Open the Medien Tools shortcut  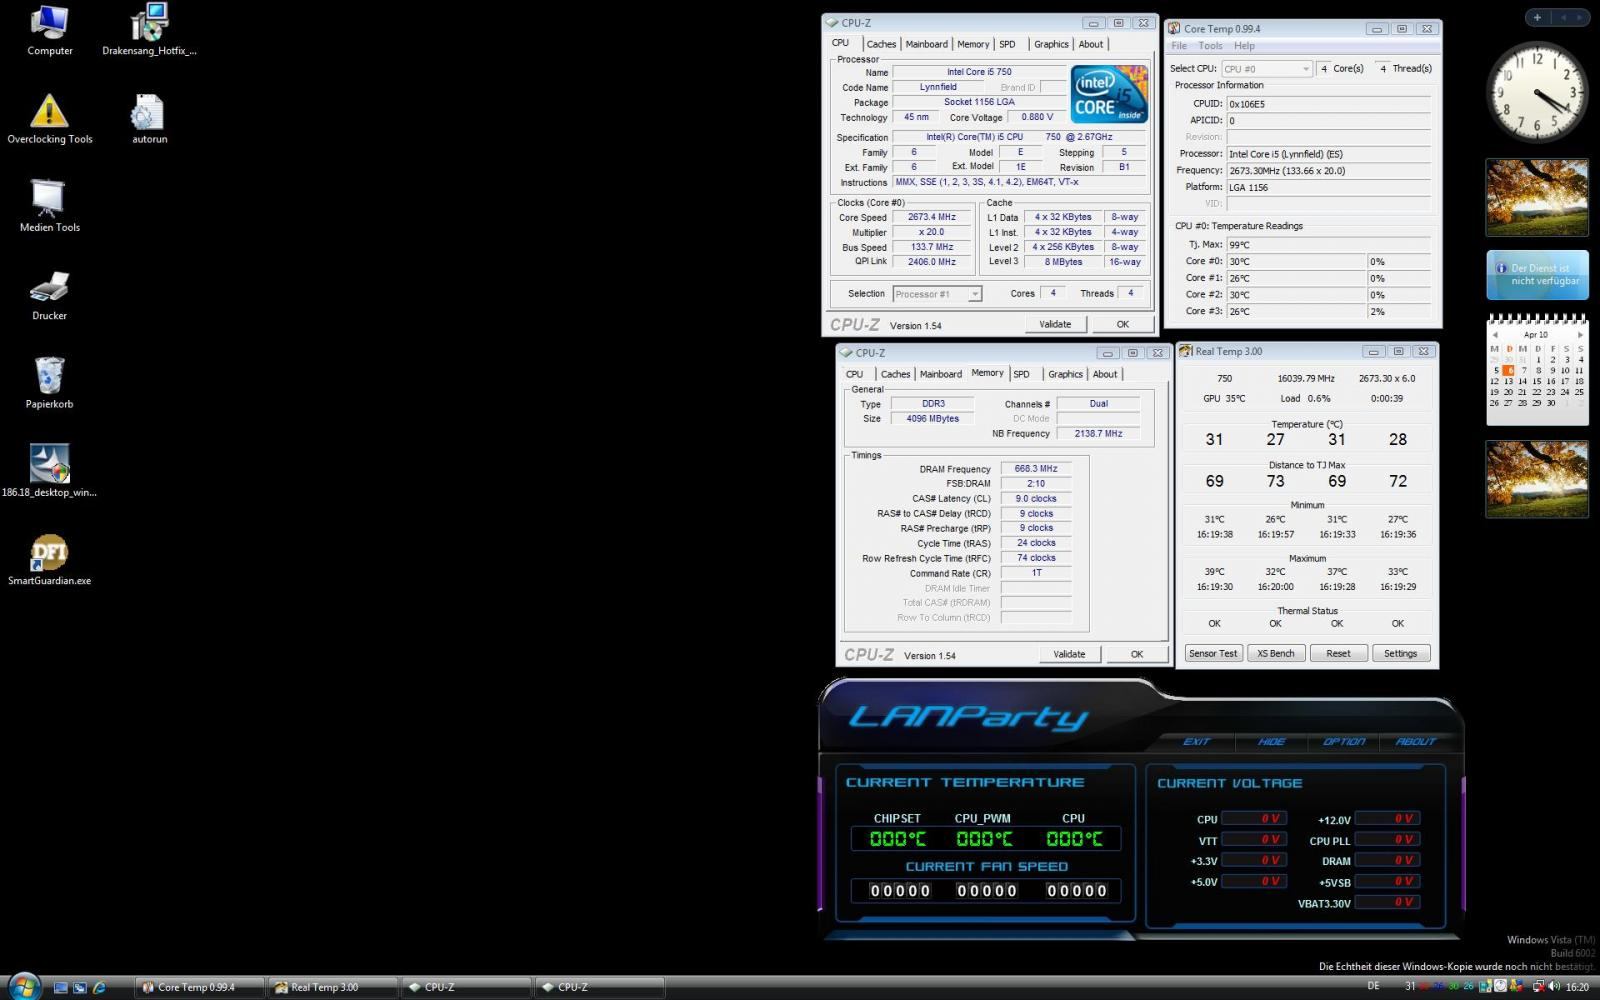tap(49, 206)
